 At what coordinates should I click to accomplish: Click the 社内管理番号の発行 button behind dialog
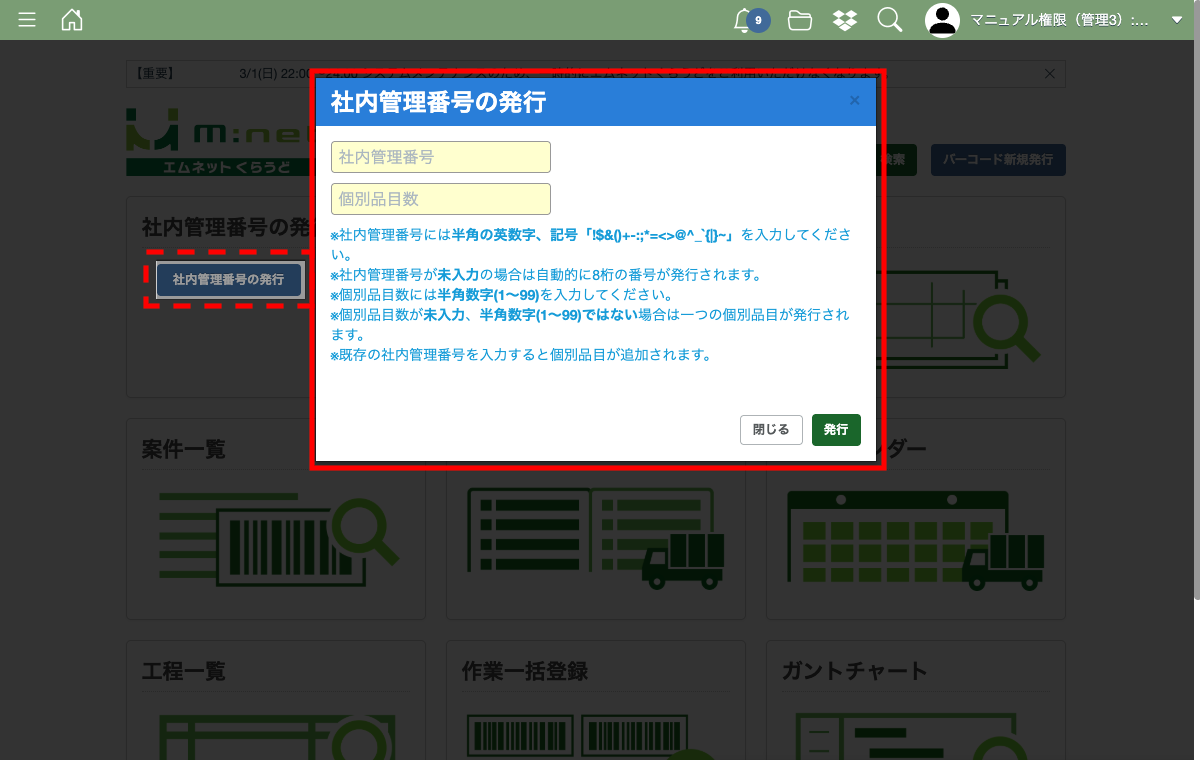coord(229,280)
